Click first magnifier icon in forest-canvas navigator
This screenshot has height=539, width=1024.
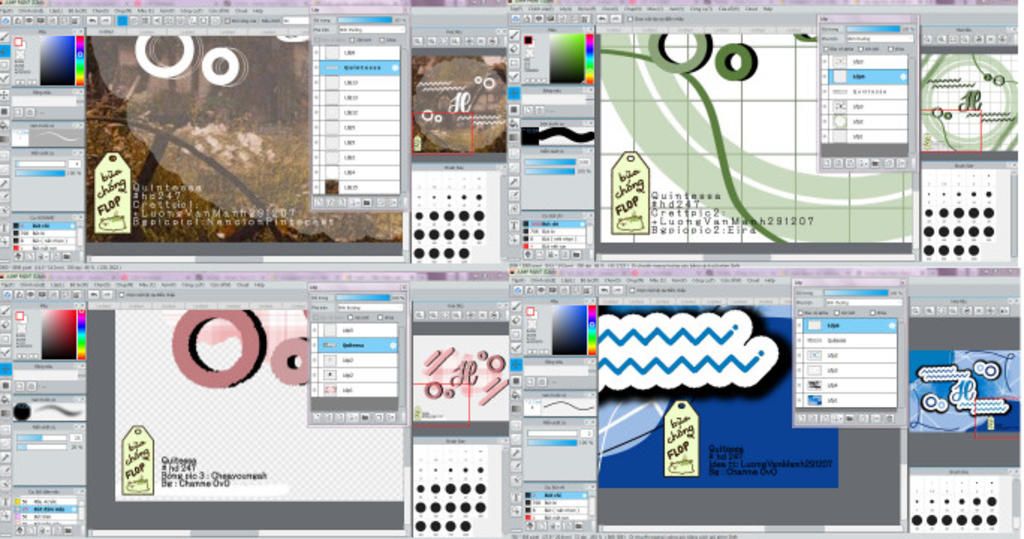point(419,41)
